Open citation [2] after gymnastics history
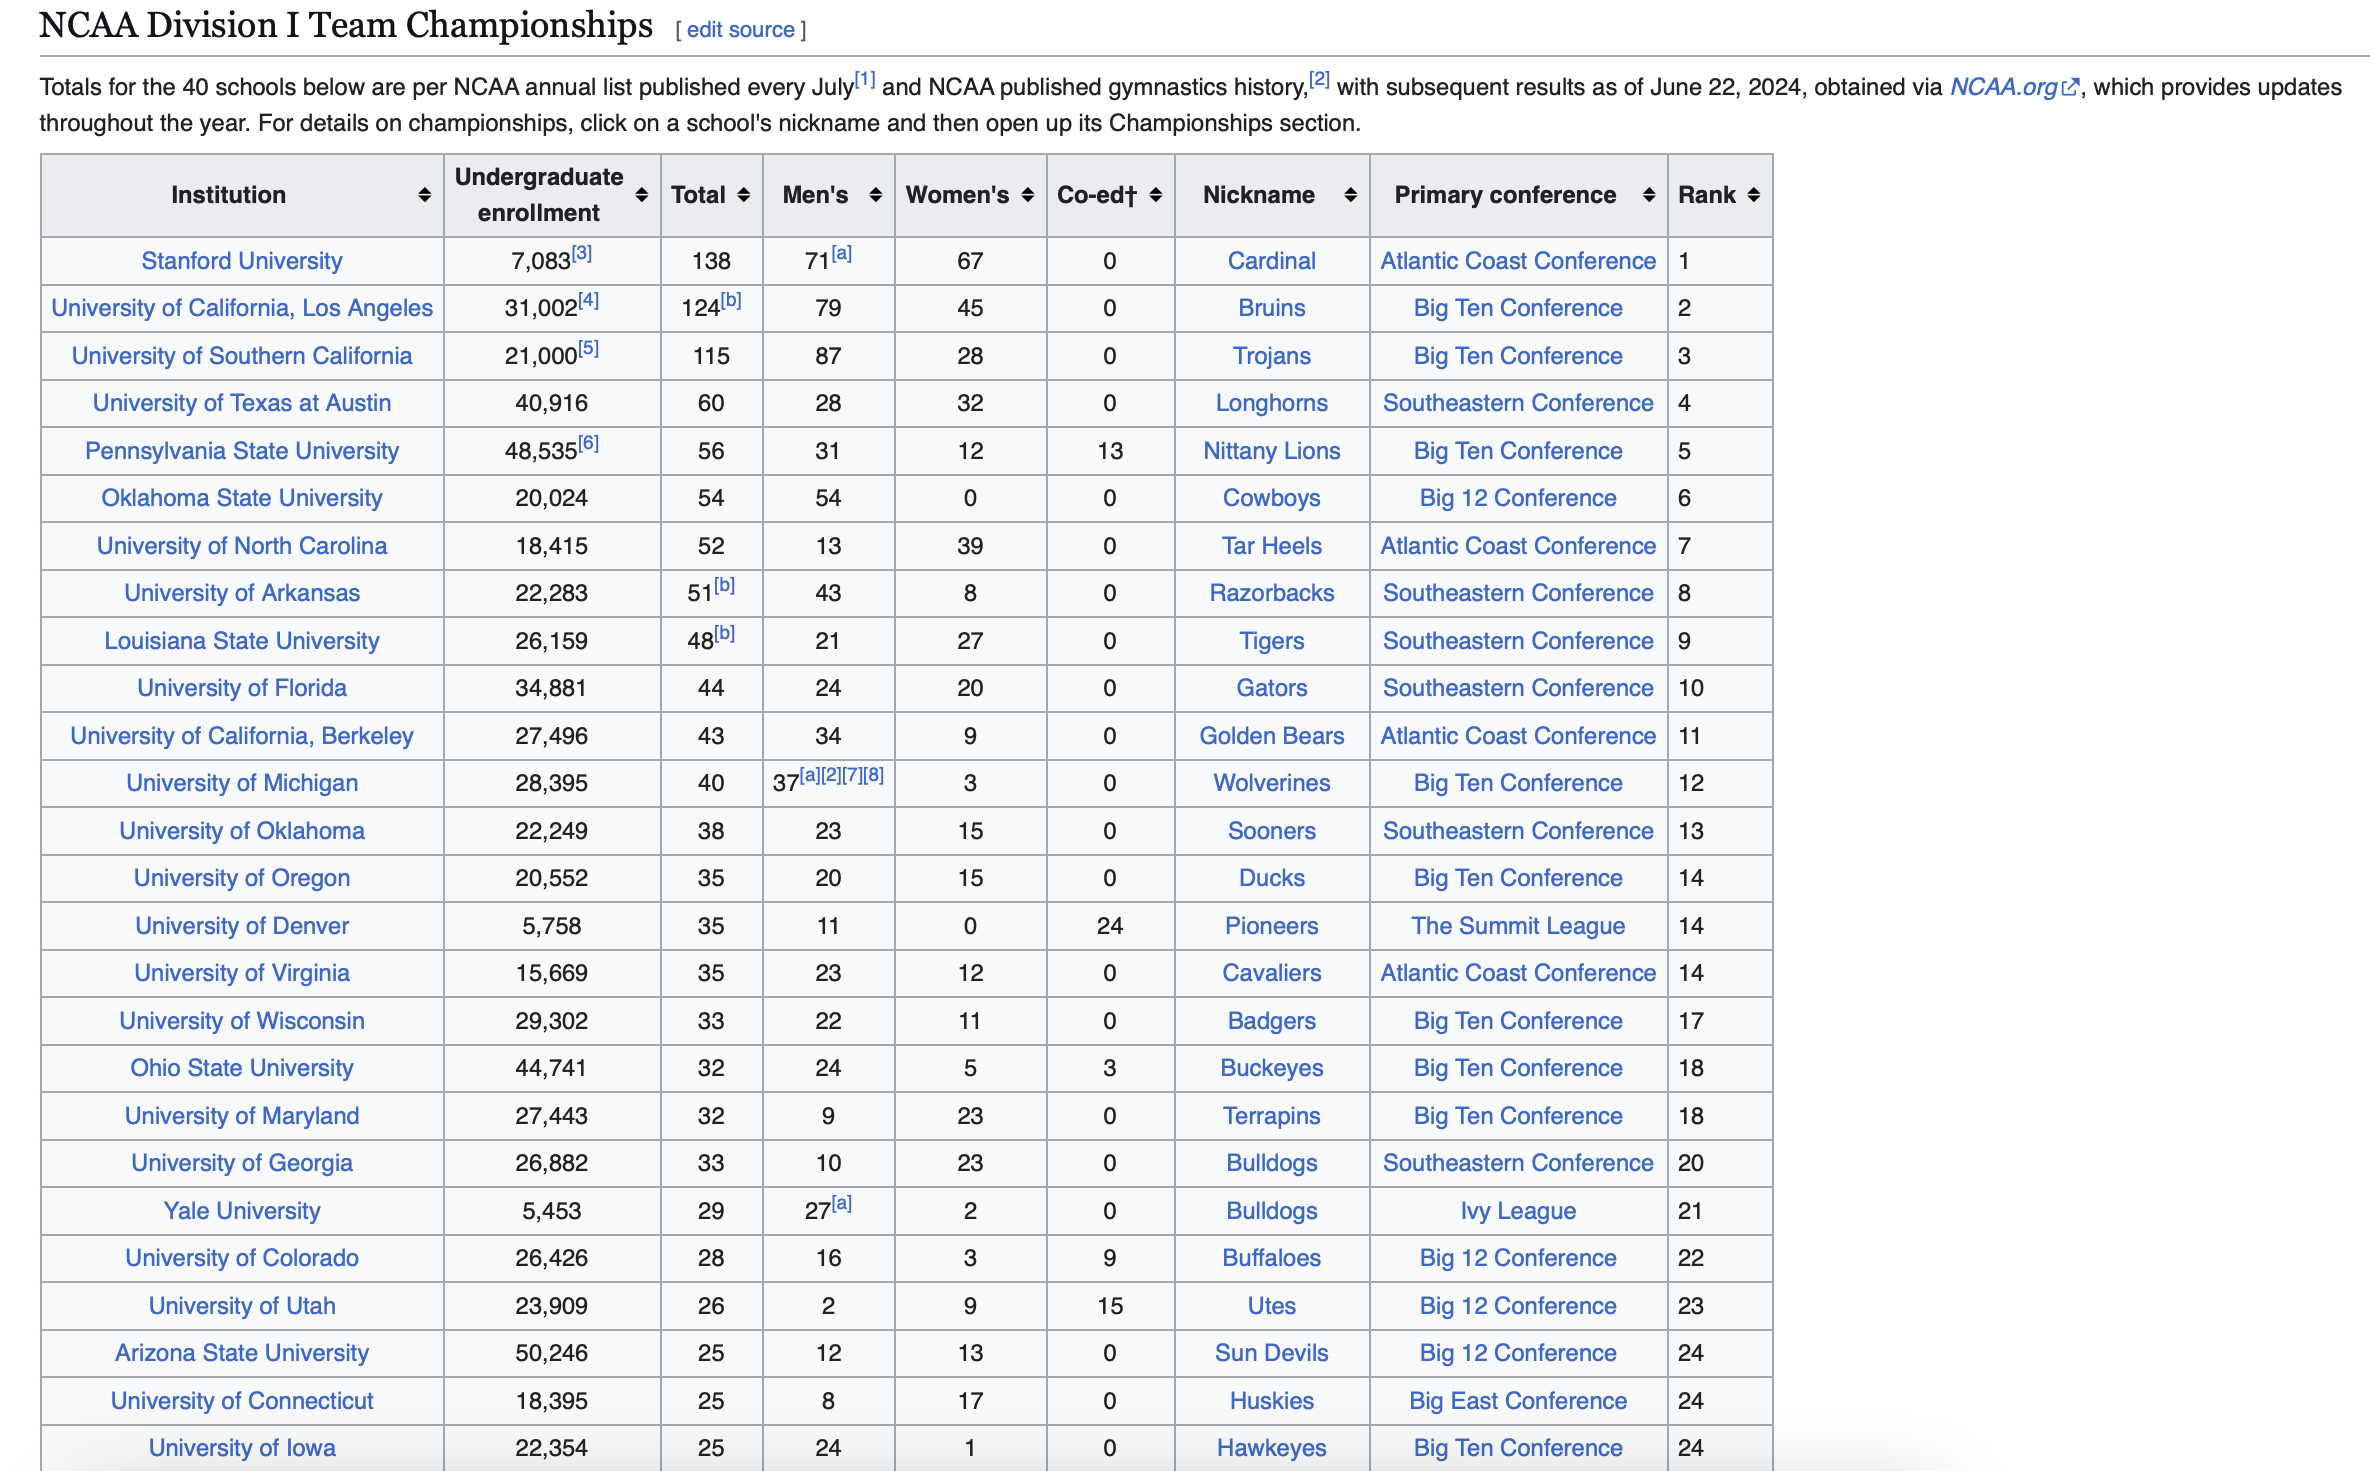The width and height of the screenshot is (2370, 1471). click(1319, 79)
